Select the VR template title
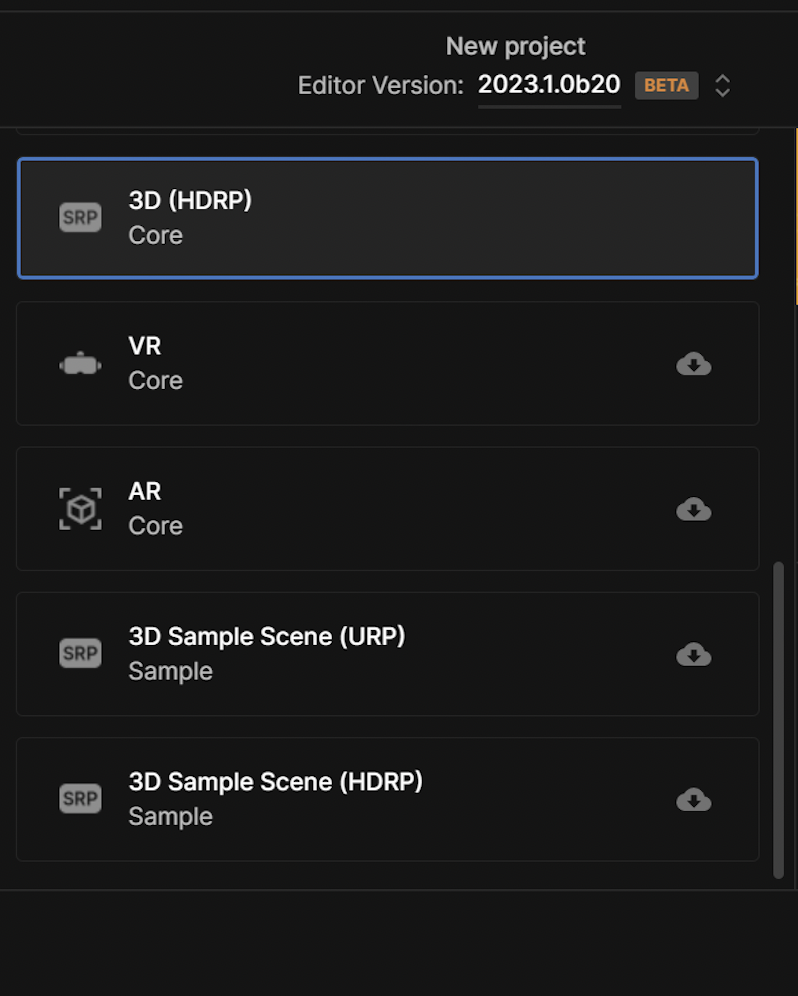Viewport: 798px width, 996px height. (145, 346)
